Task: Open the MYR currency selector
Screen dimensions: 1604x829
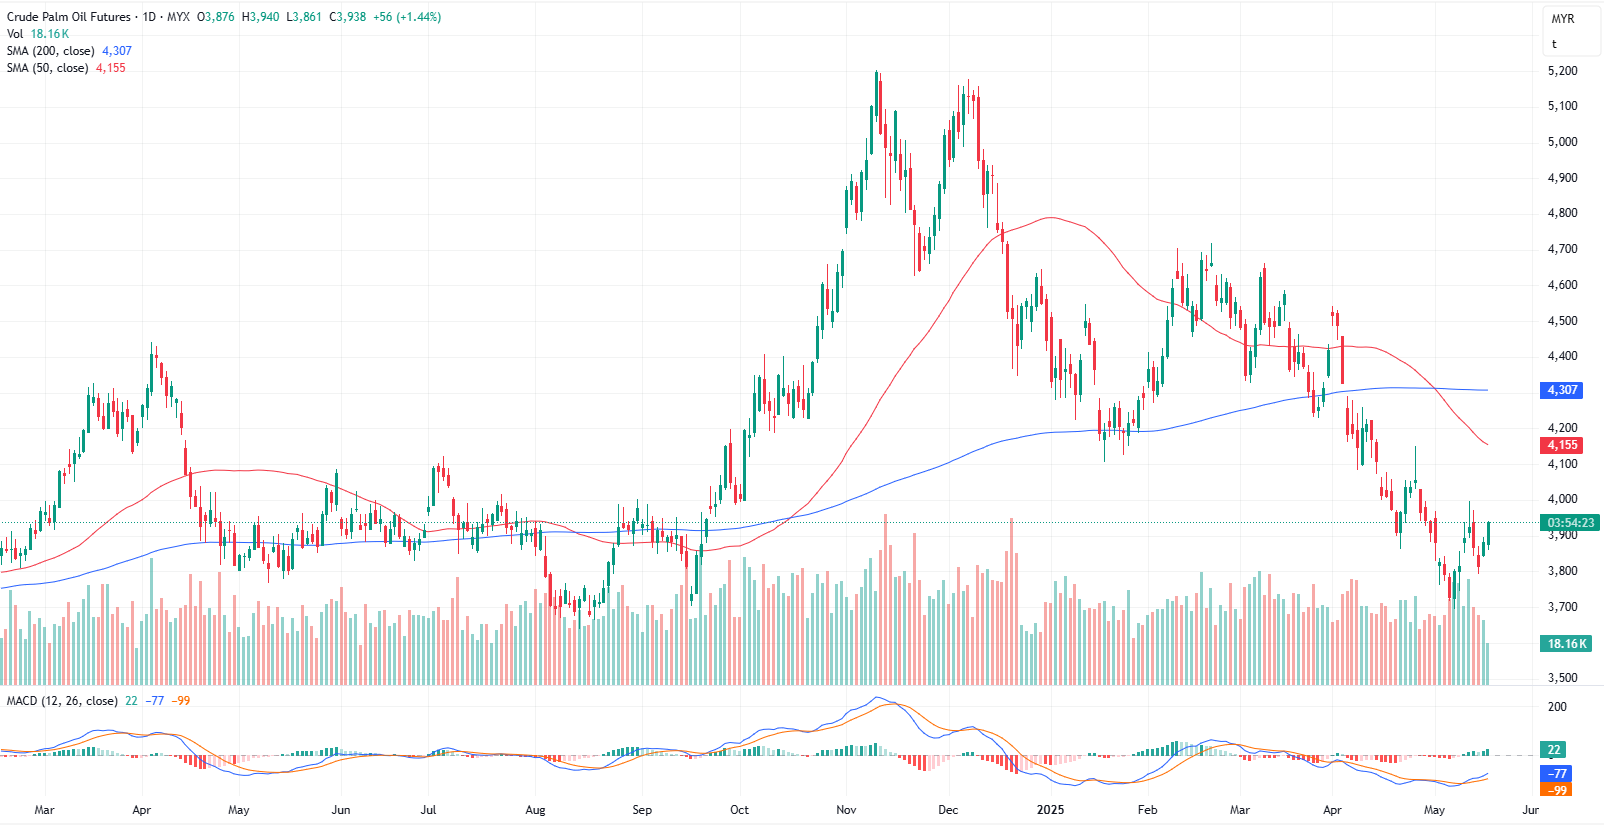Action: point(1562,19)
